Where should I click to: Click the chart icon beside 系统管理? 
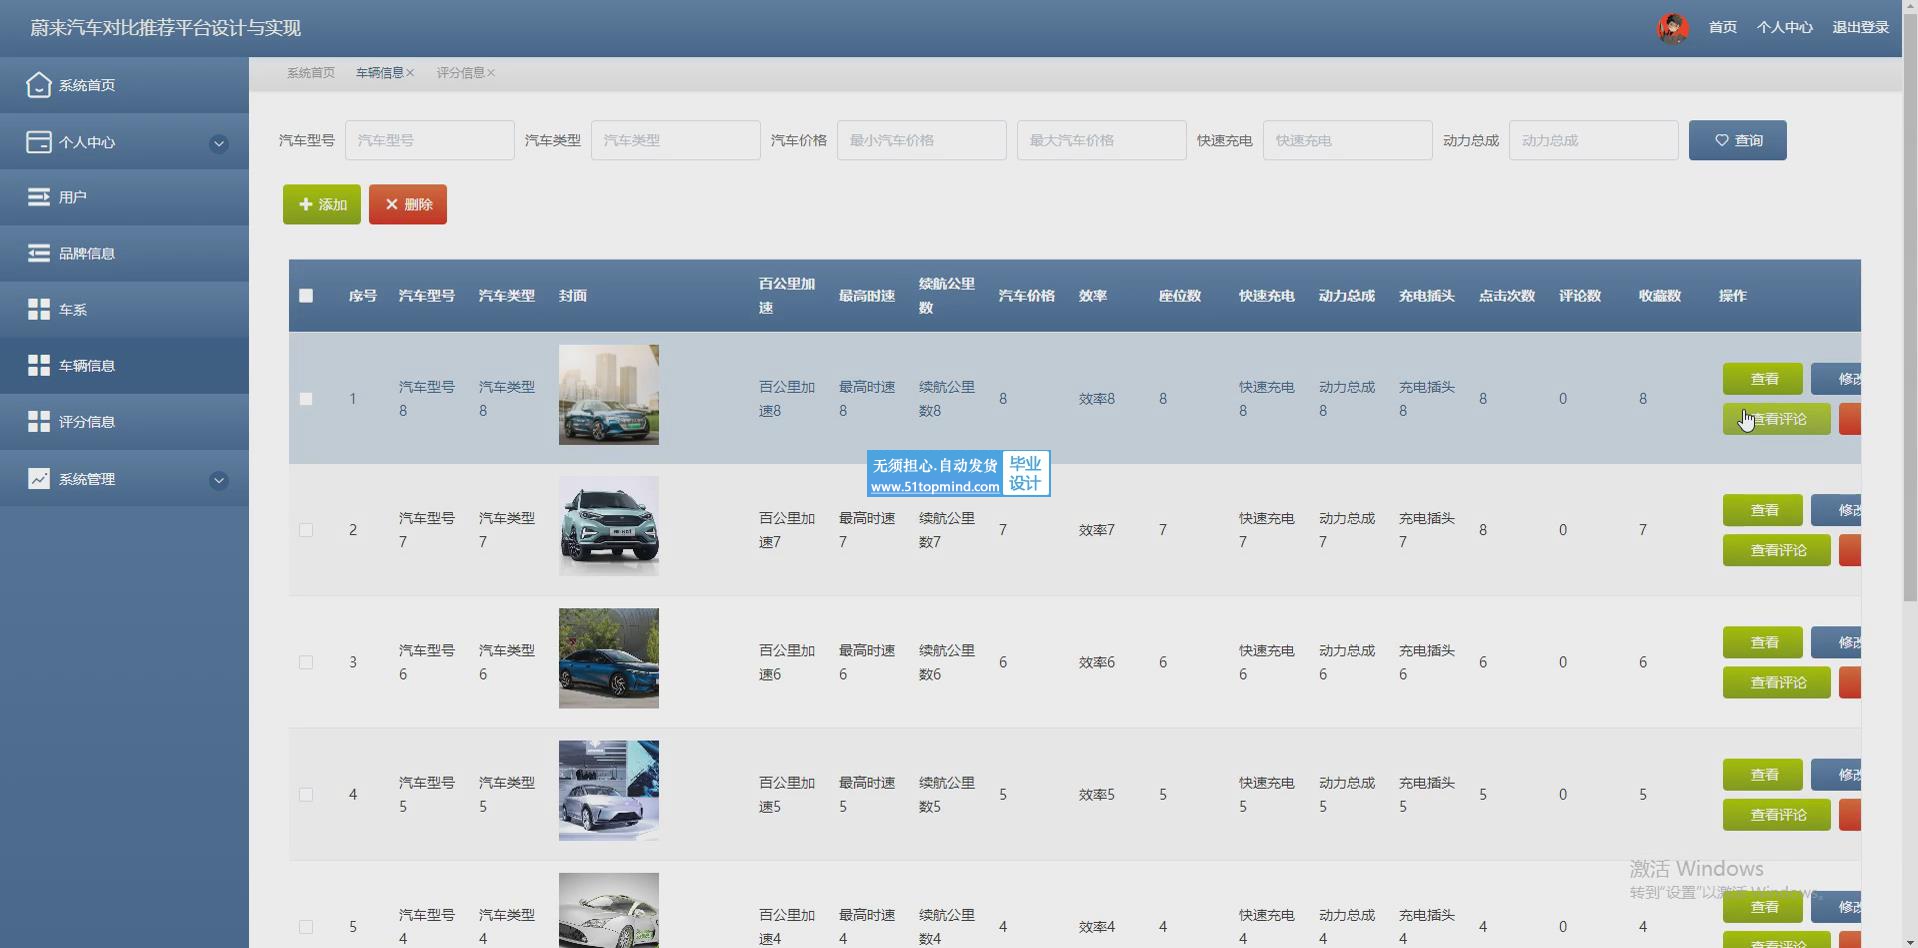(38, 478)
